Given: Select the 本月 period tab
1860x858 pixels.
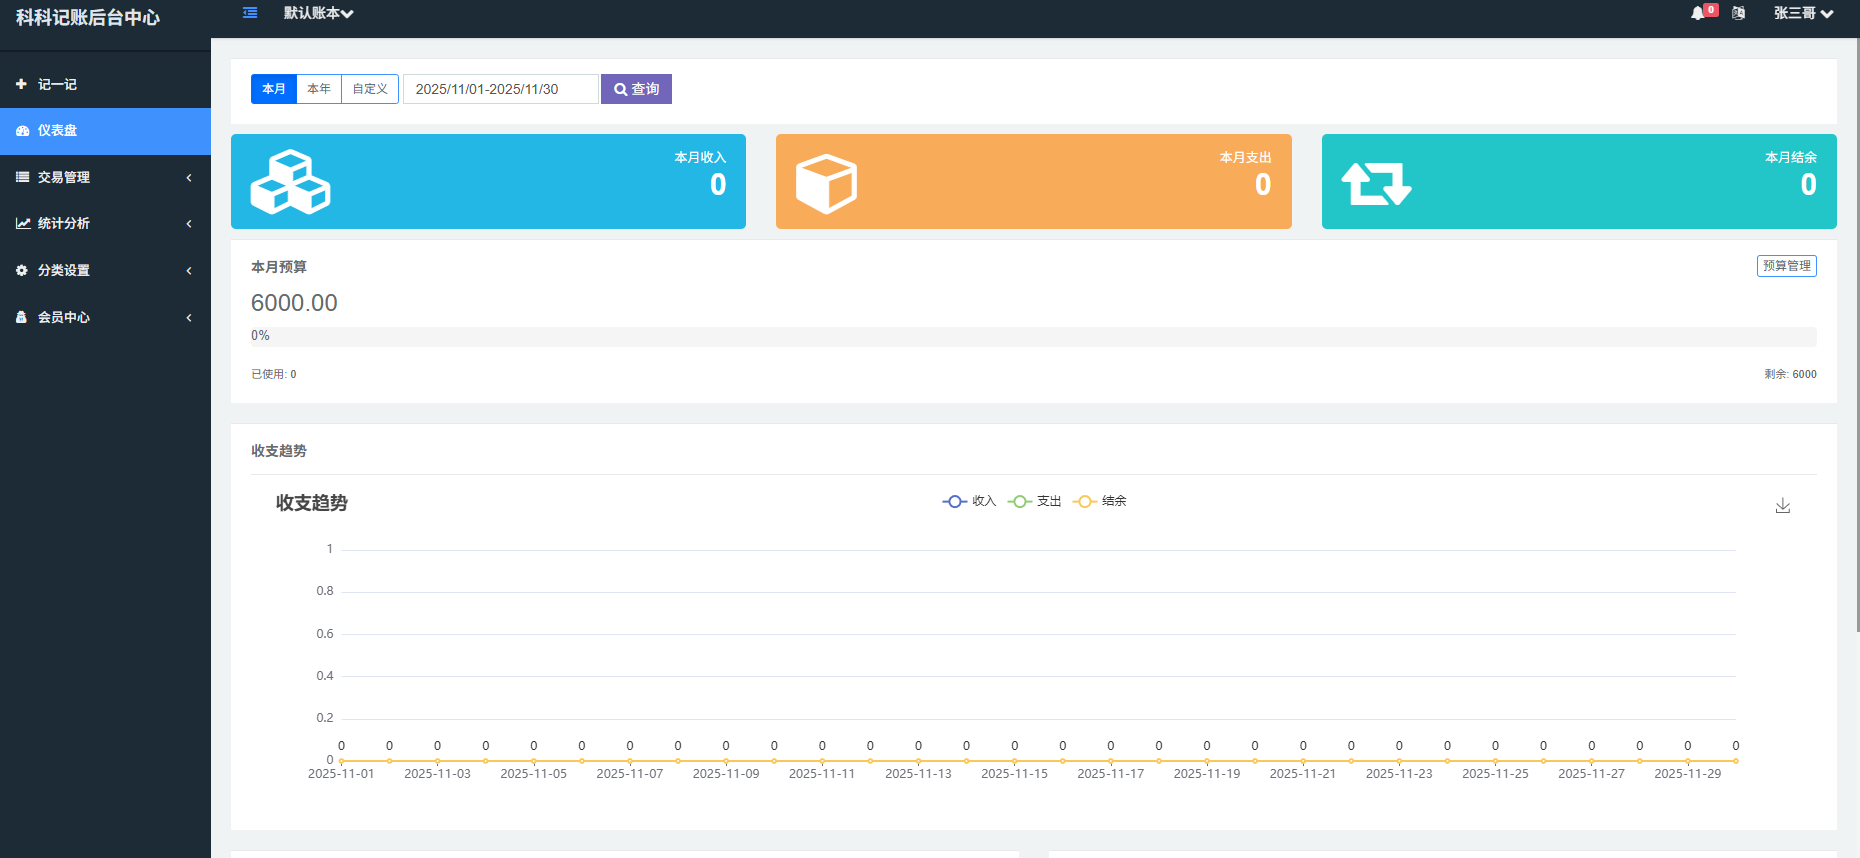Looking at the screenshot, I should point(274,89).
